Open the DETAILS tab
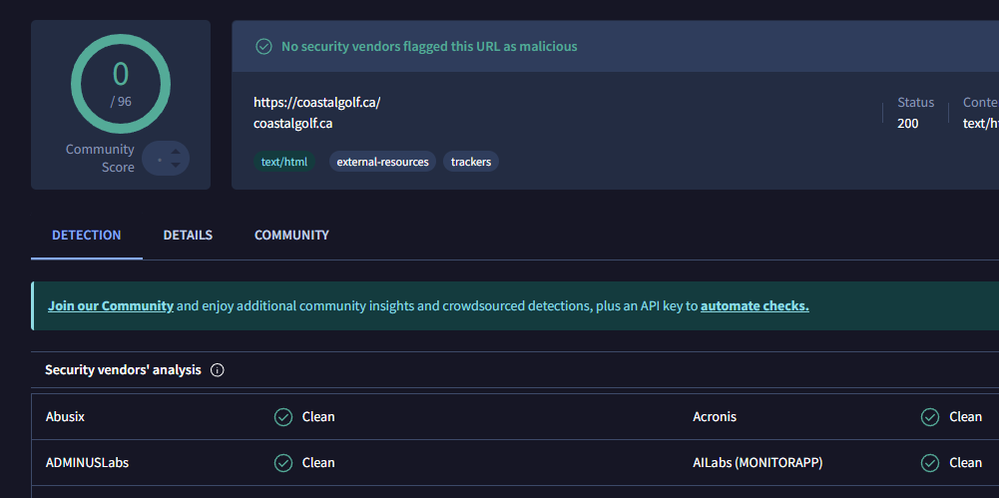999x498 pixels. (188, 235)
